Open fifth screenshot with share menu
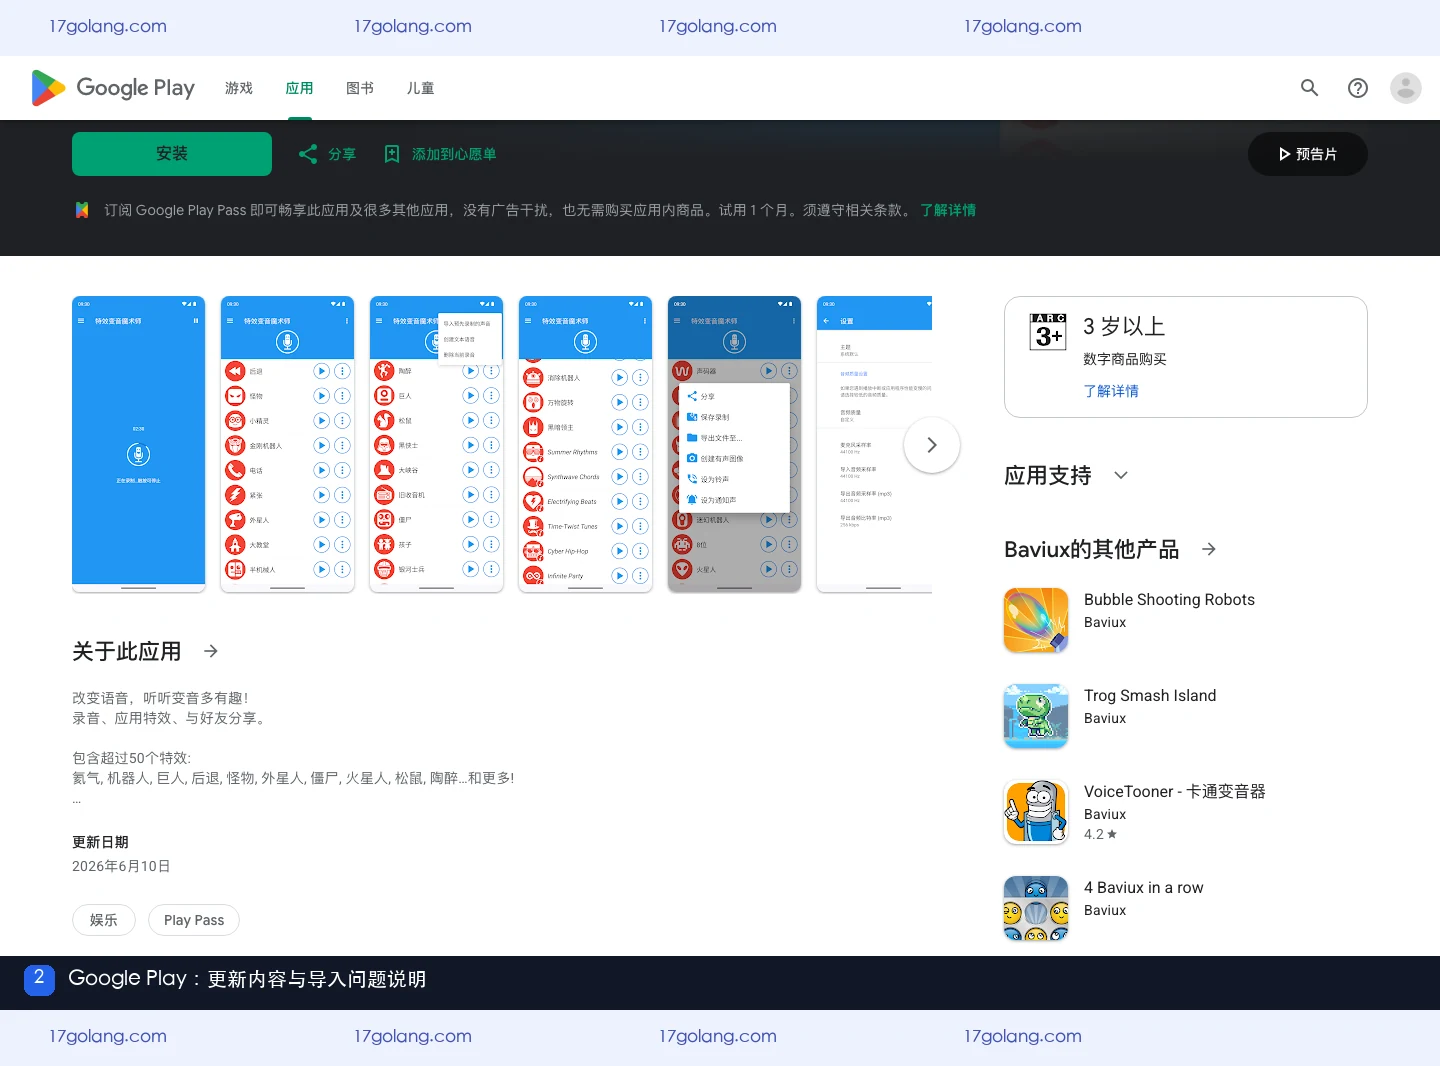 click(x=735, y=444)
